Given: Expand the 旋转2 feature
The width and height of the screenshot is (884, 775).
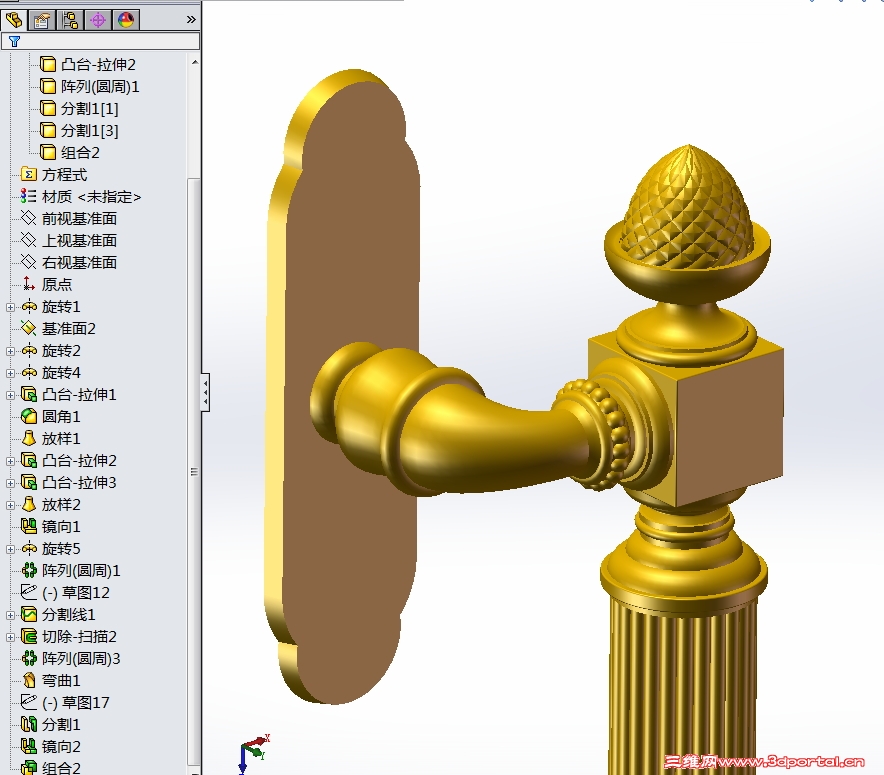Looking at the screenshot, I should click(10, 351).
